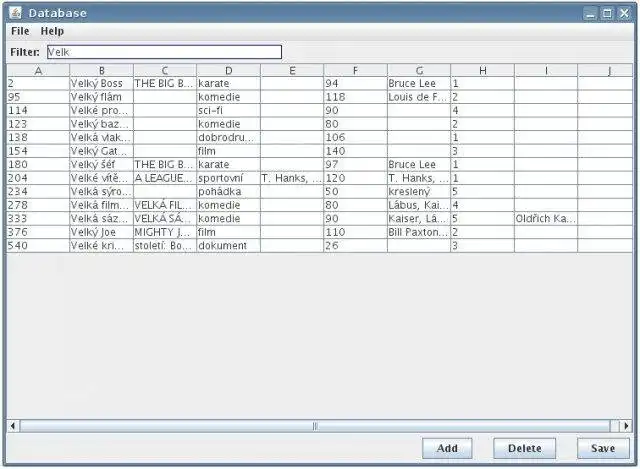Select the cell 'Velké vítě...'
The width and height of the screenshot is (640, 469).
(102, 178)
